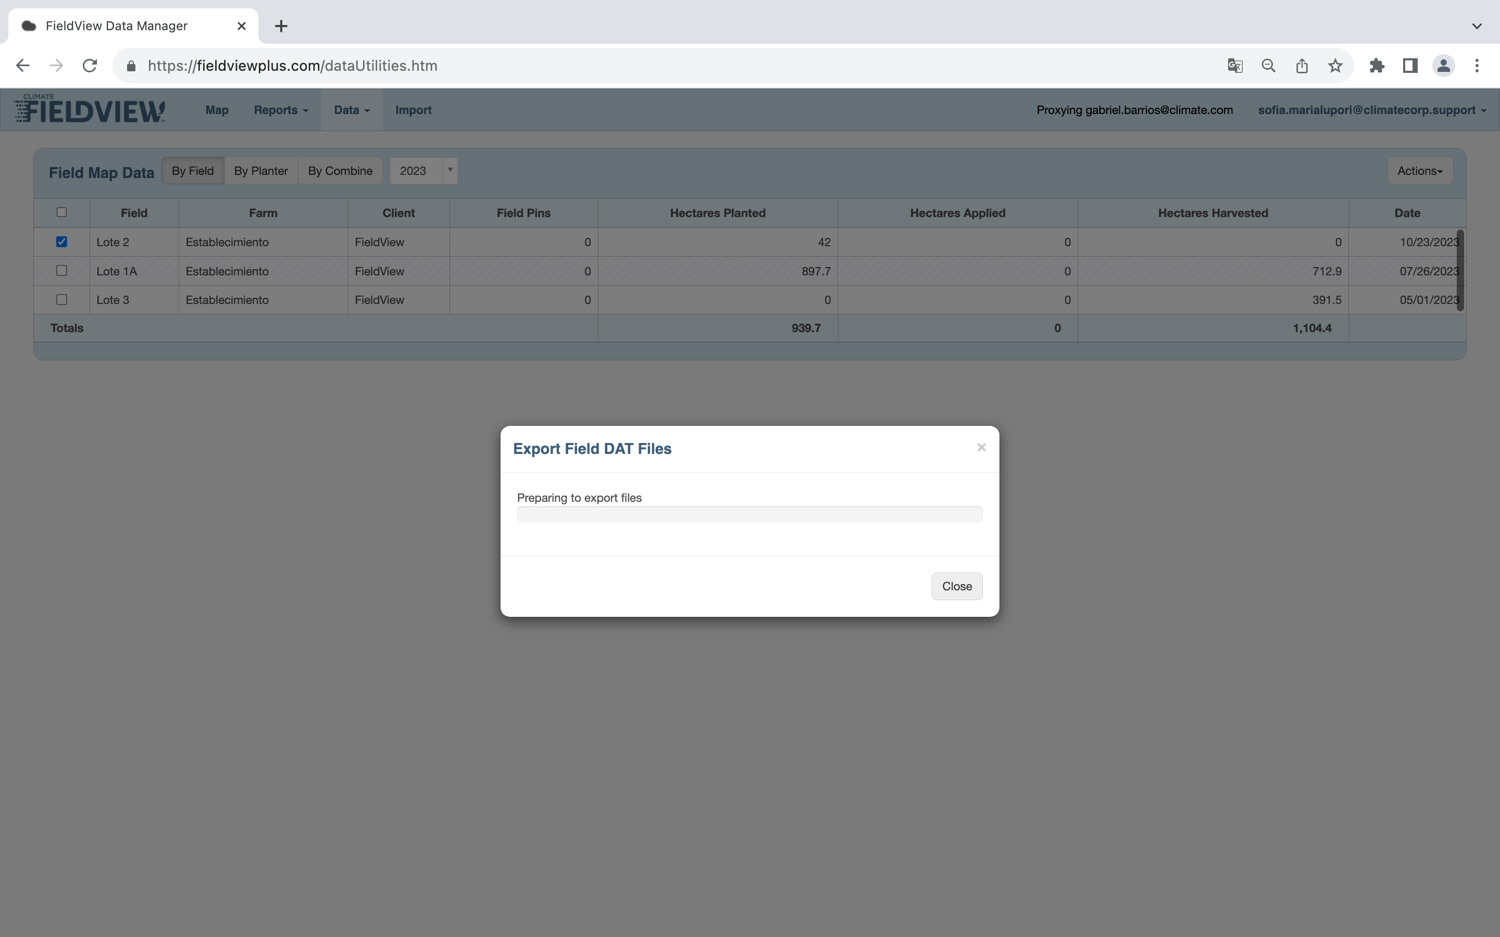The image size is (1500, 937).
Task: Go to the Map menu item
Action: 216,110
